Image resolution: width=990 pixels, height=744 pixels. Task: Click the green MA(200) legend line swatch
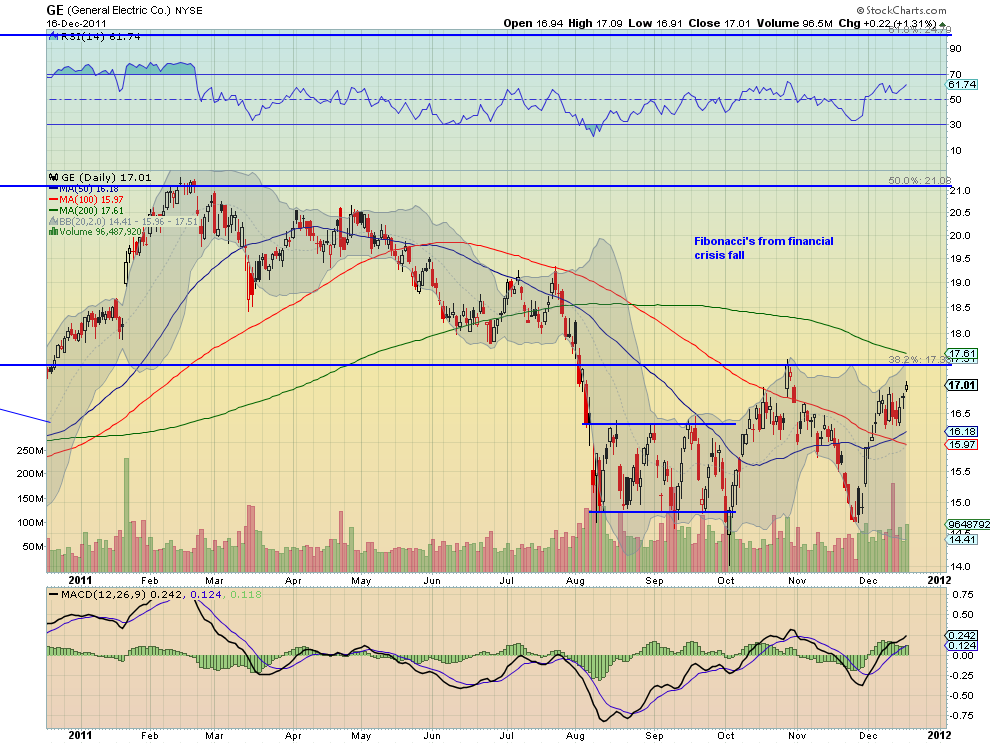click(54, 210)
